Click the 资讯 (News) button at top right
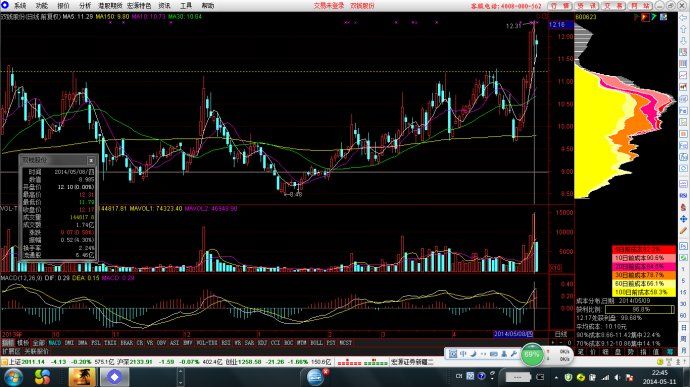Viewport: 690px width, 387px height. (x=587, y=6)
